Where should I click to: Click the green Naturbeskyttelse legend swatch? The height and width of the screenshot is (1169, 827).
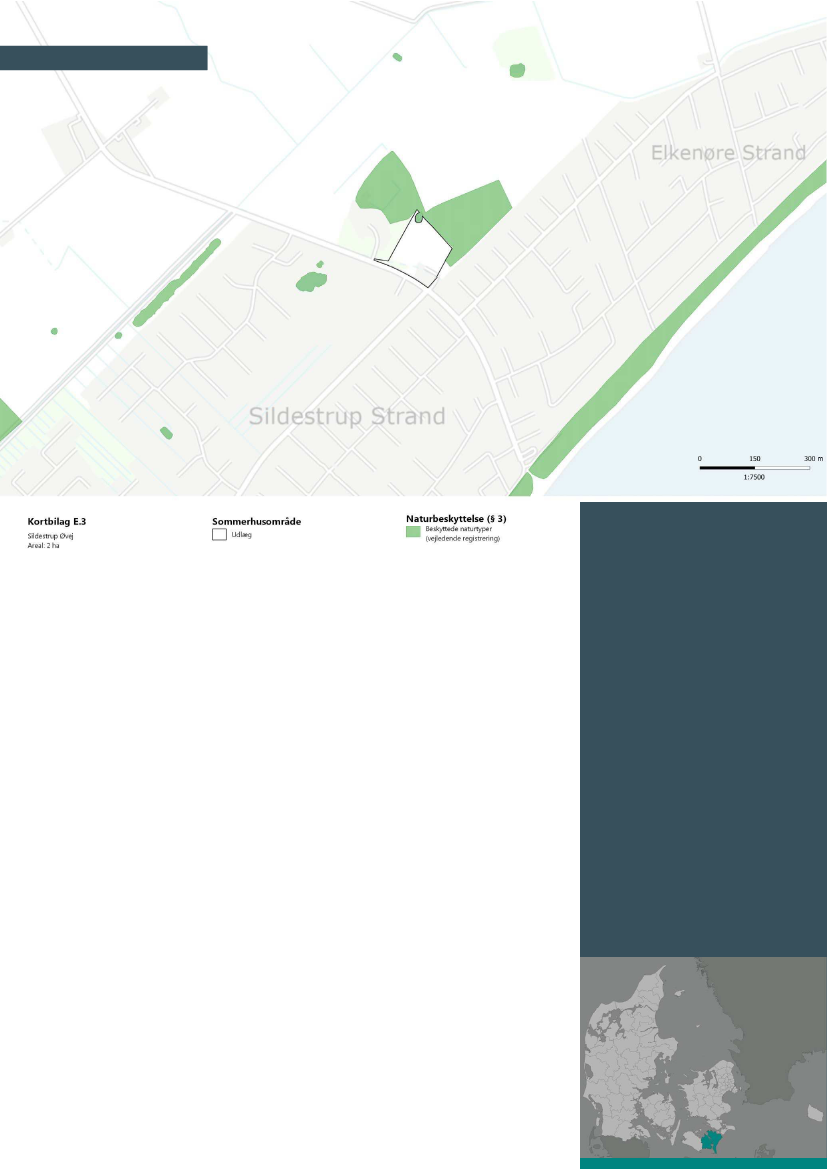(x=413, y=533)
